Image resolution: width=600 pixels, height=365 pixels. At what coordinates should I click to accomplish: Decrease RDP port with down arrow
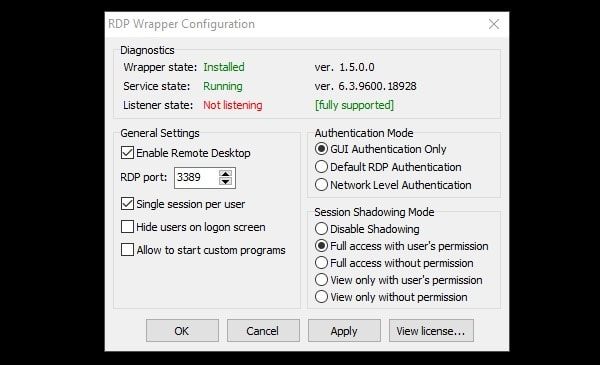coord(225,182)
